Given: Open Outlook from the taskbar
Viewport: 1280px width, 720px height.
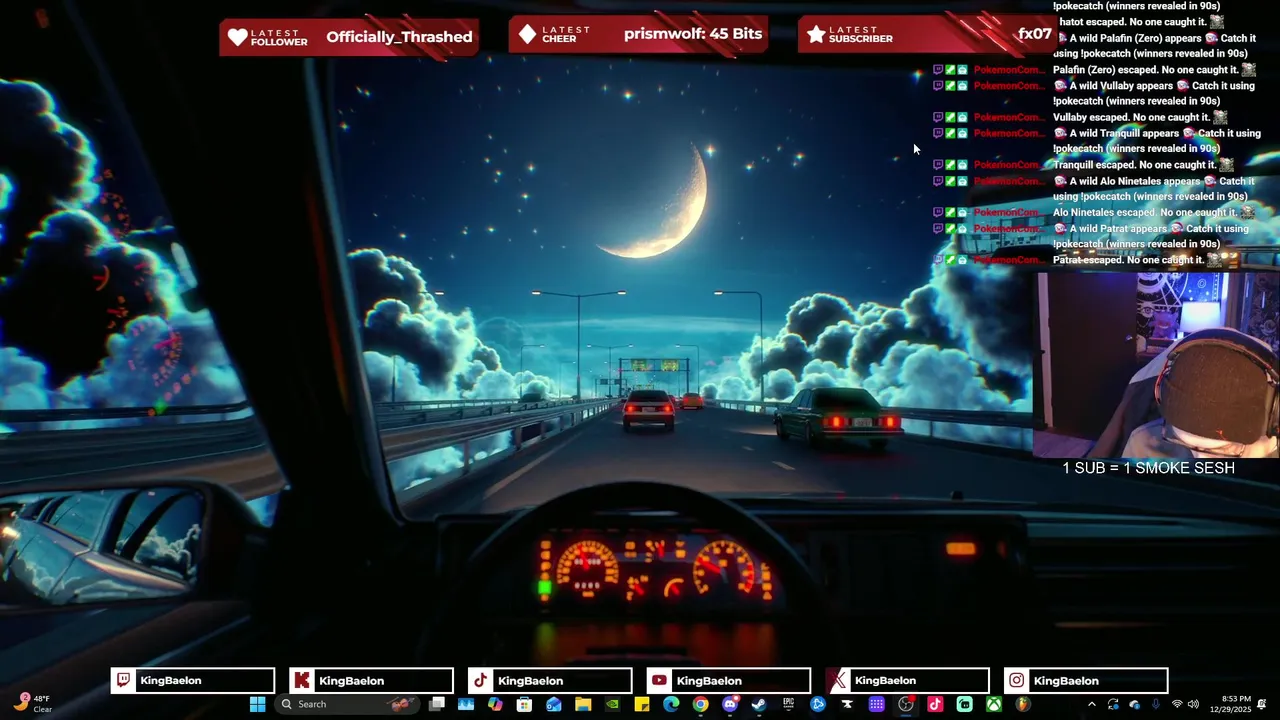Looking at the screenshot, I should (x=554, y=704).
